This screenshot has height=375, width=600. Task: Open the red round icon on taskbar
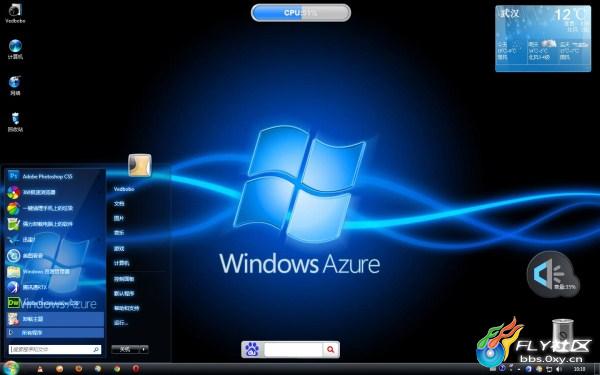pyautogui.click(x=136, y=369)
